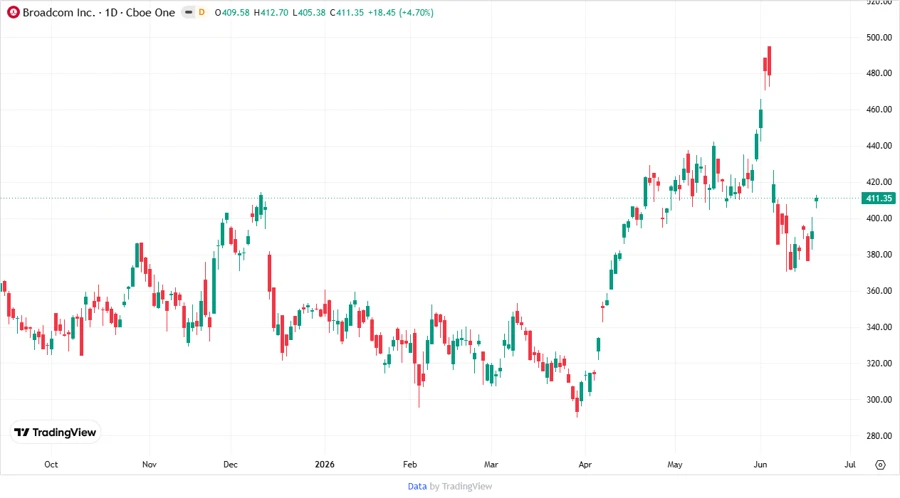Click the Broadcom red logo icon
The height and width of the screenshot is (498, 900).
tap(13, 12)
